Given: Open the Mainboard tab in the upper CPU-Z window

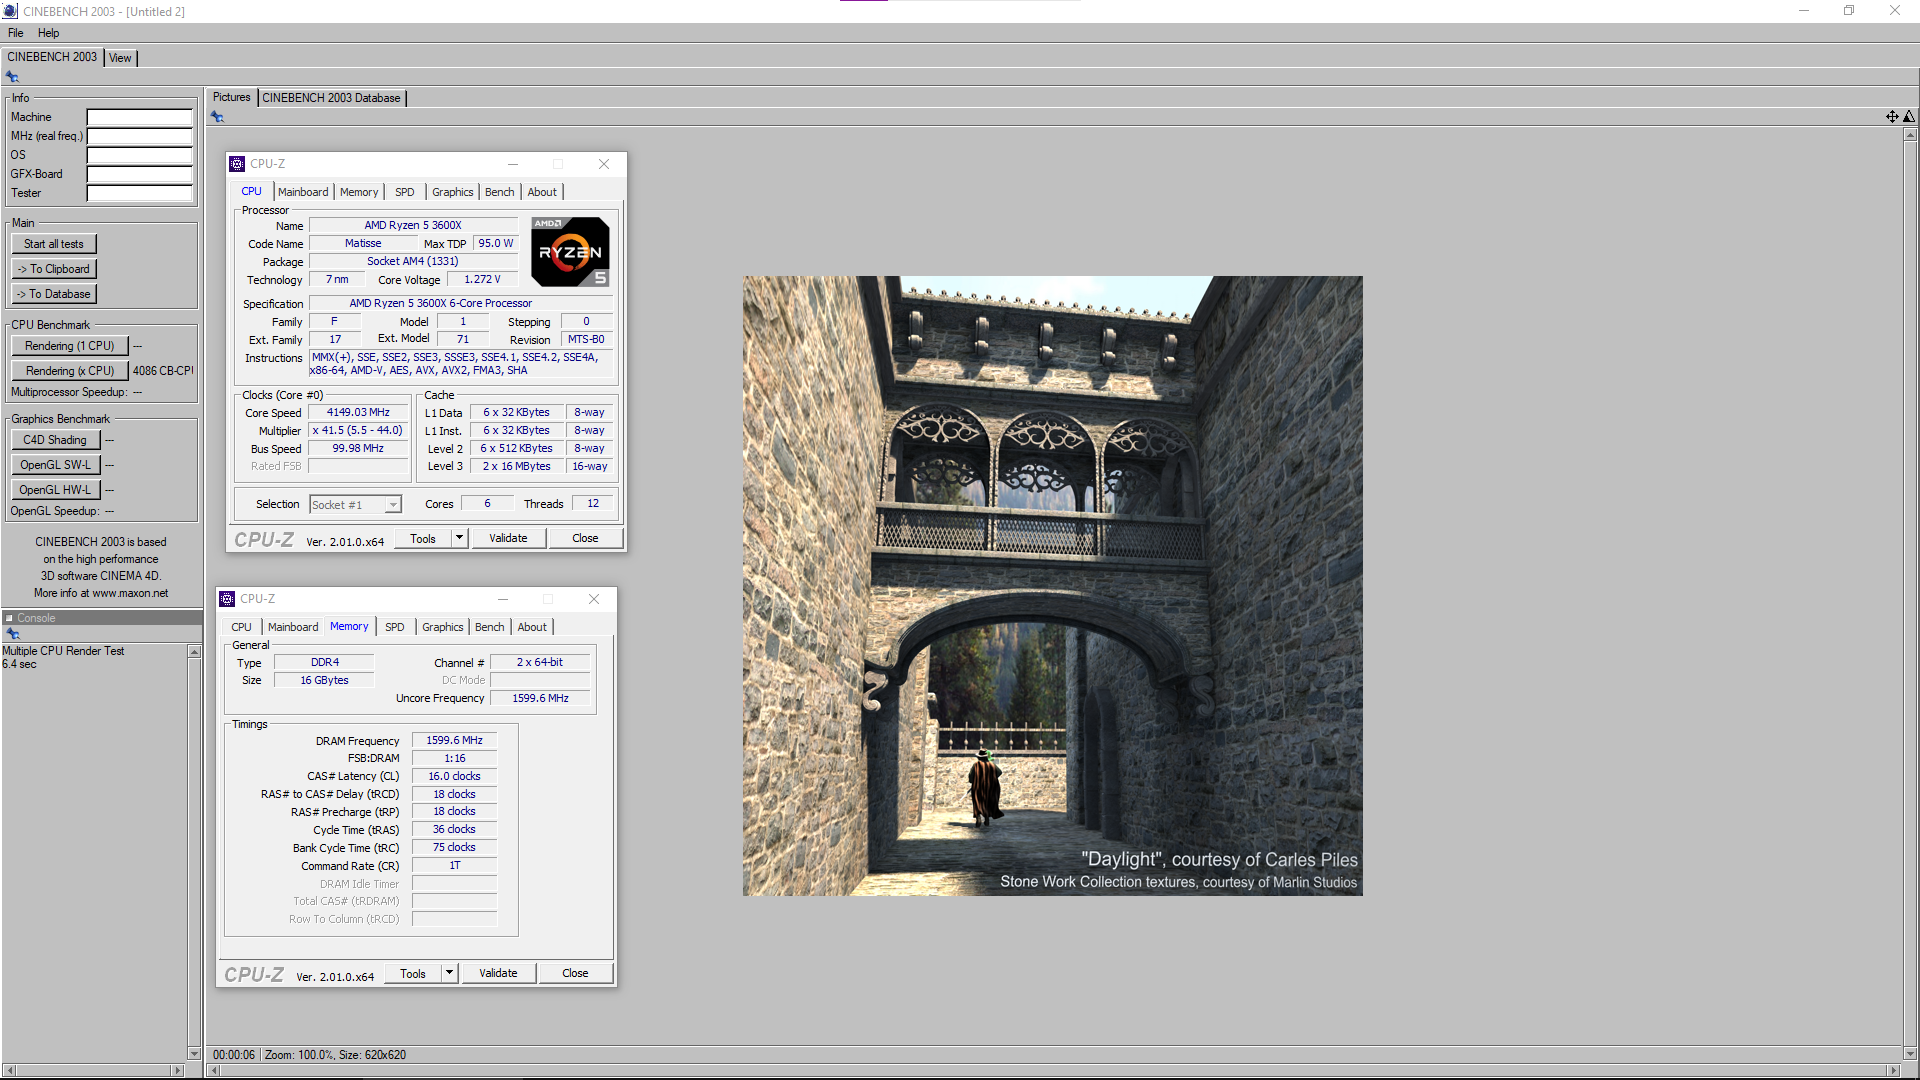Looking at the screenshot, I should 303,192.
